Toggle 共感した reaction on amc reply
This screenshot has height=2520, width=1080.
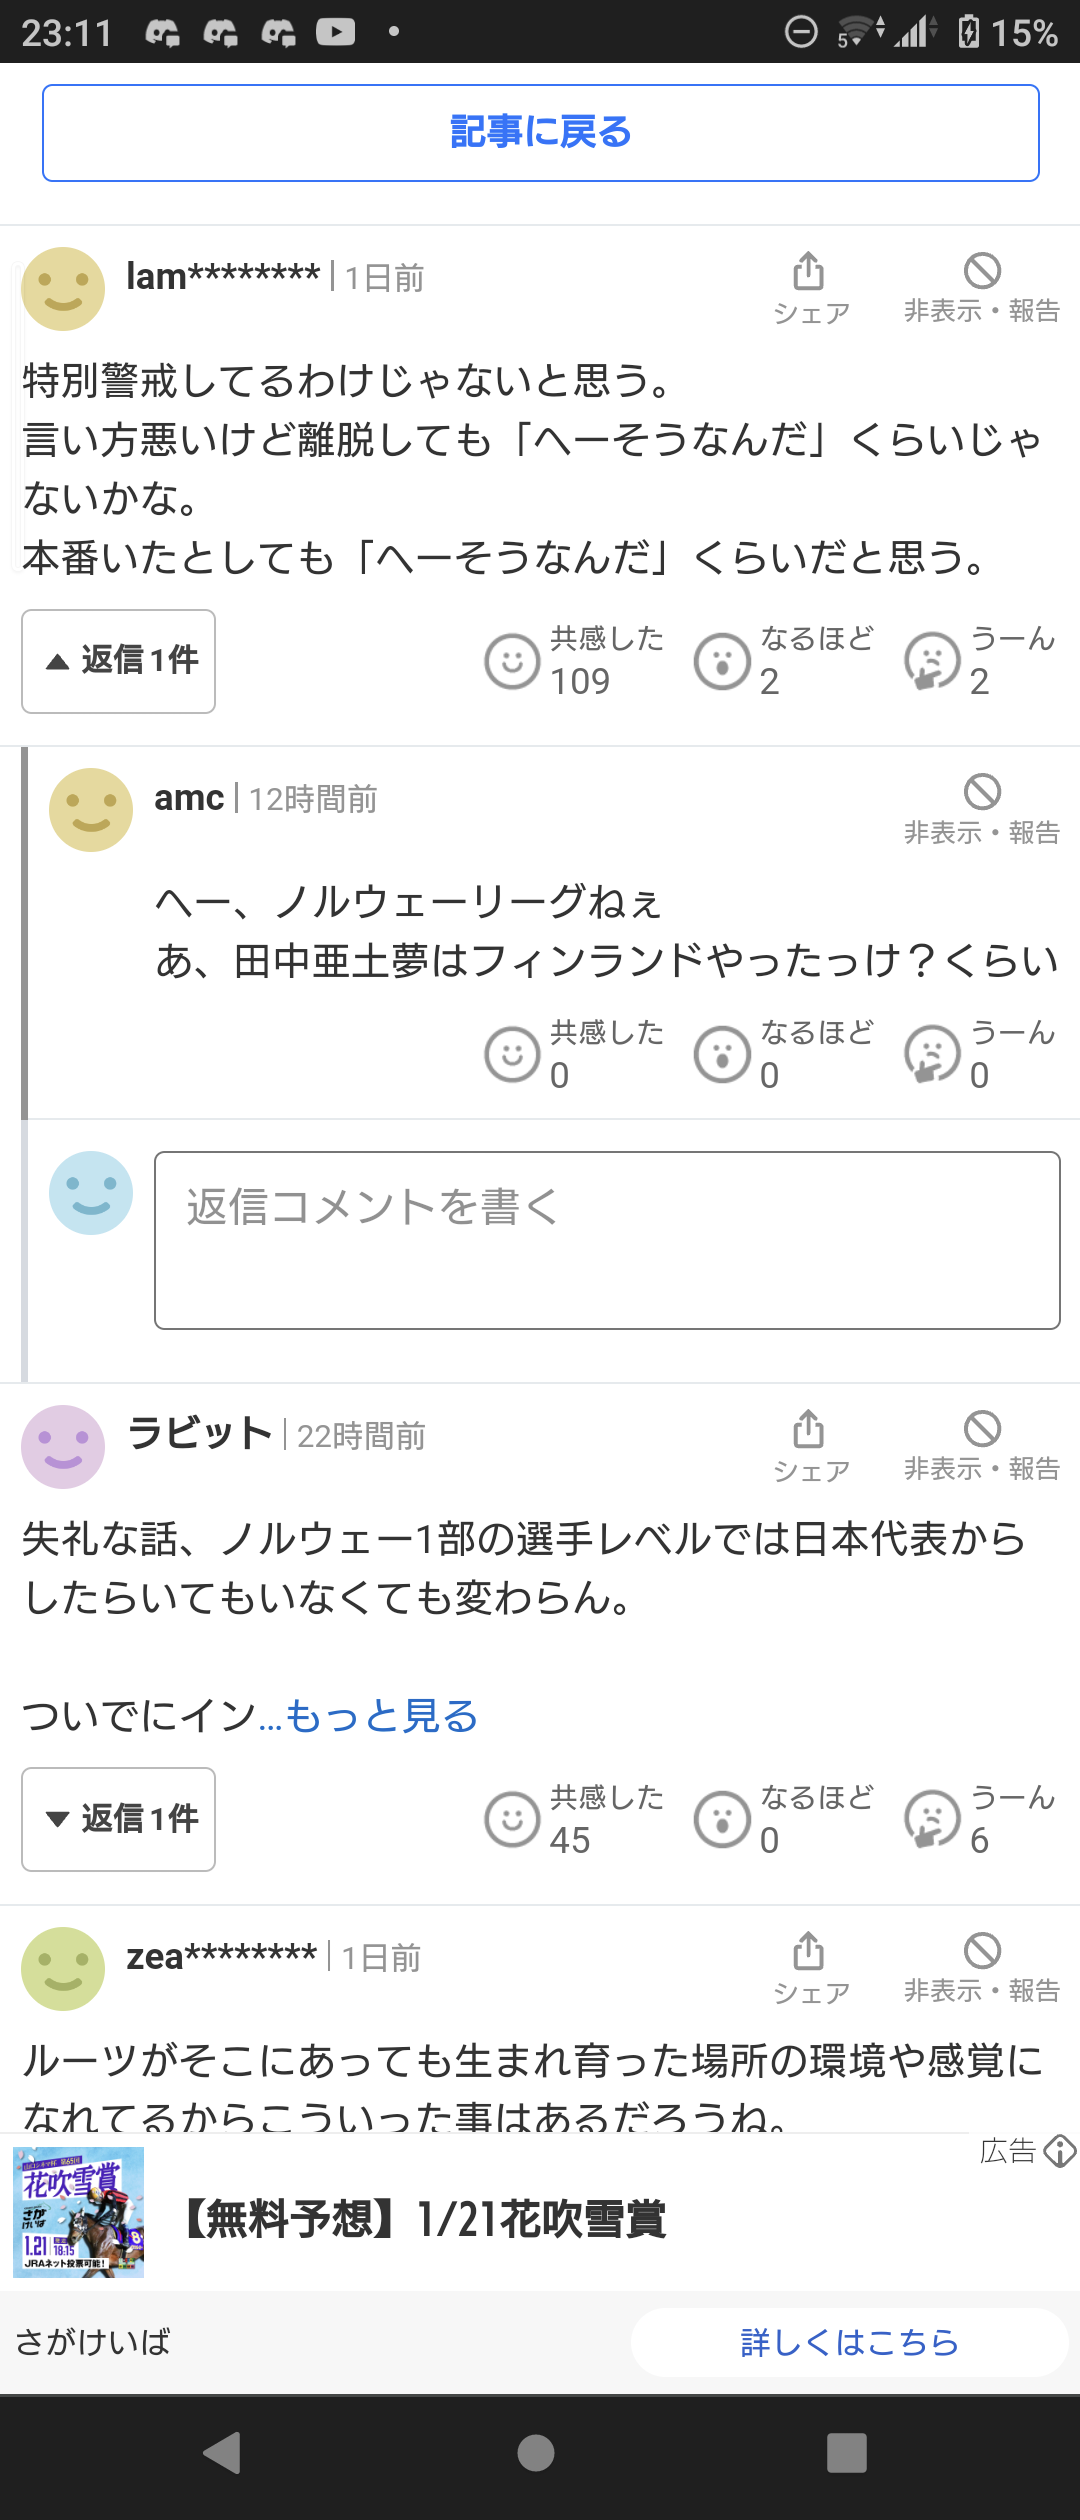coord(575,1055)
